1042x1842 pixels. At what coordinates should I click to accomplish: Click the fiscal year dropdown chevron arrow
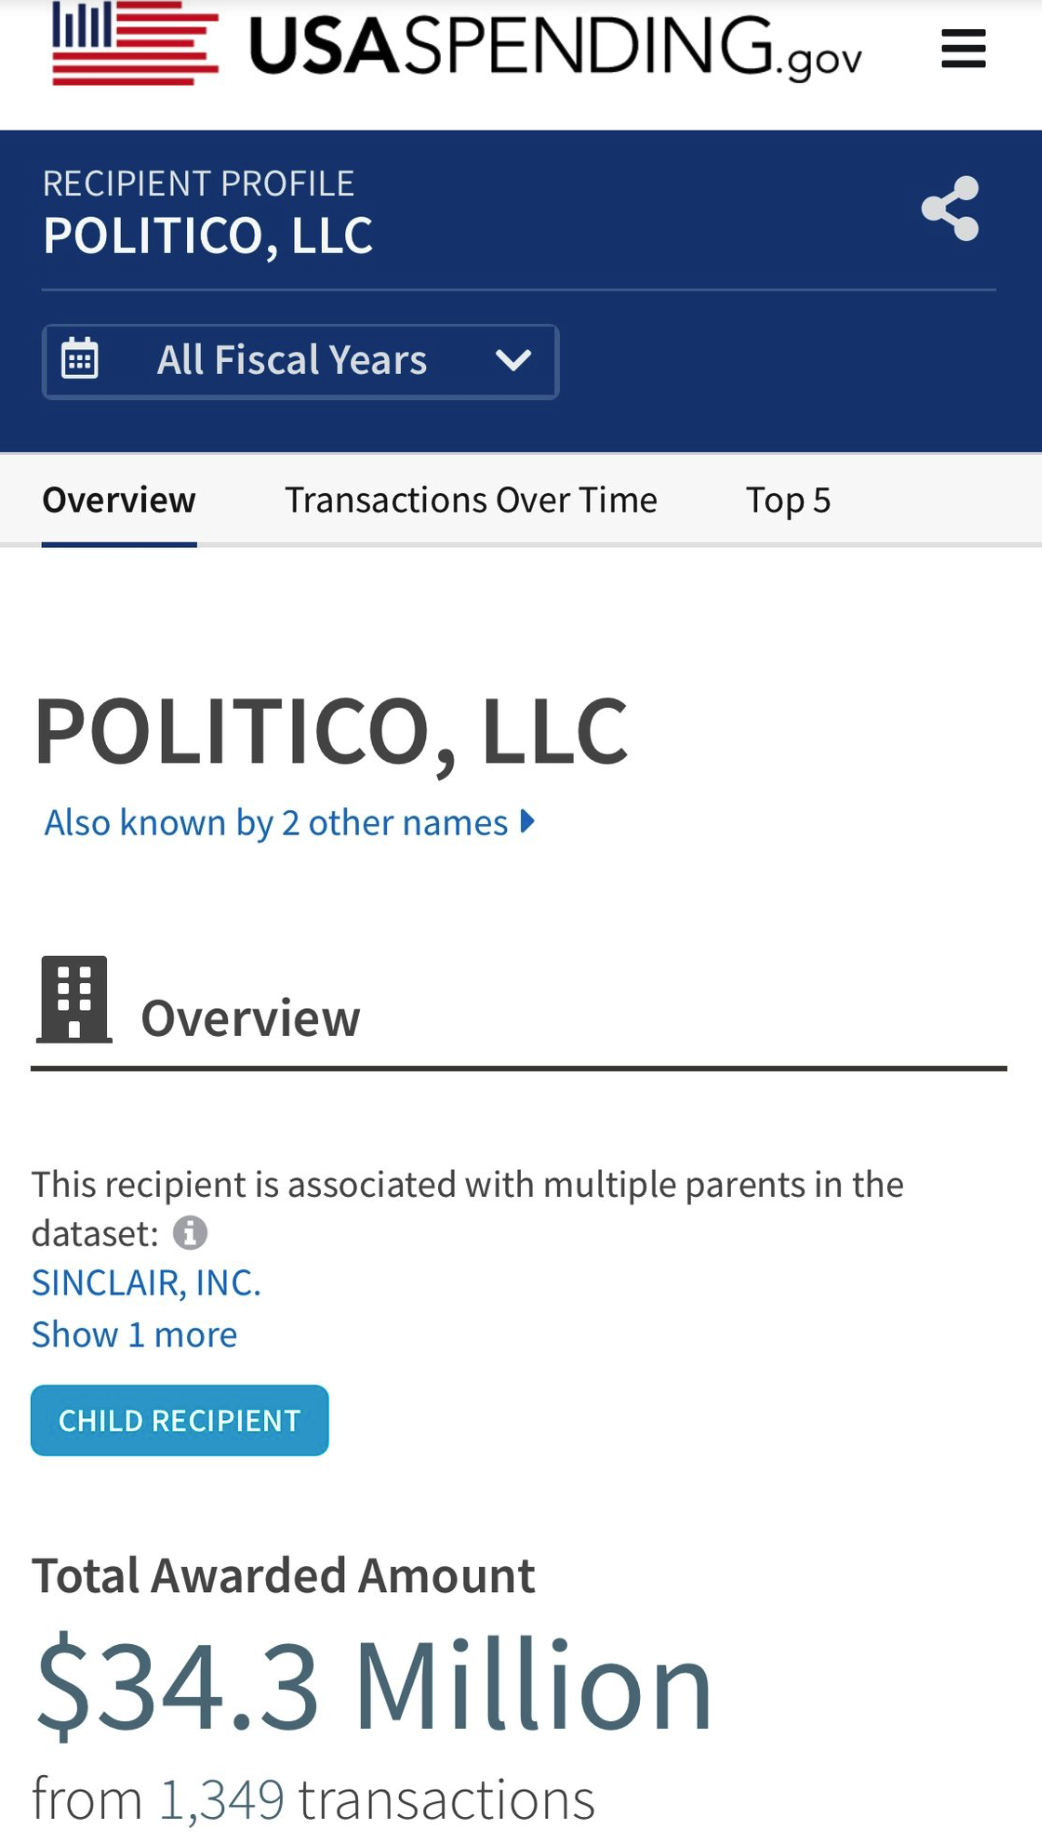(513, 360)
